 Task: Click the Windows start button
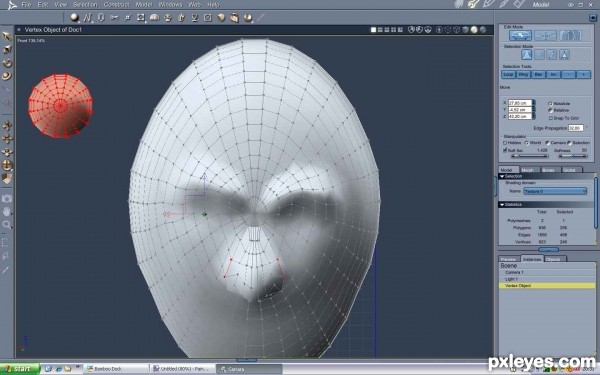click(x=20, y=369)
